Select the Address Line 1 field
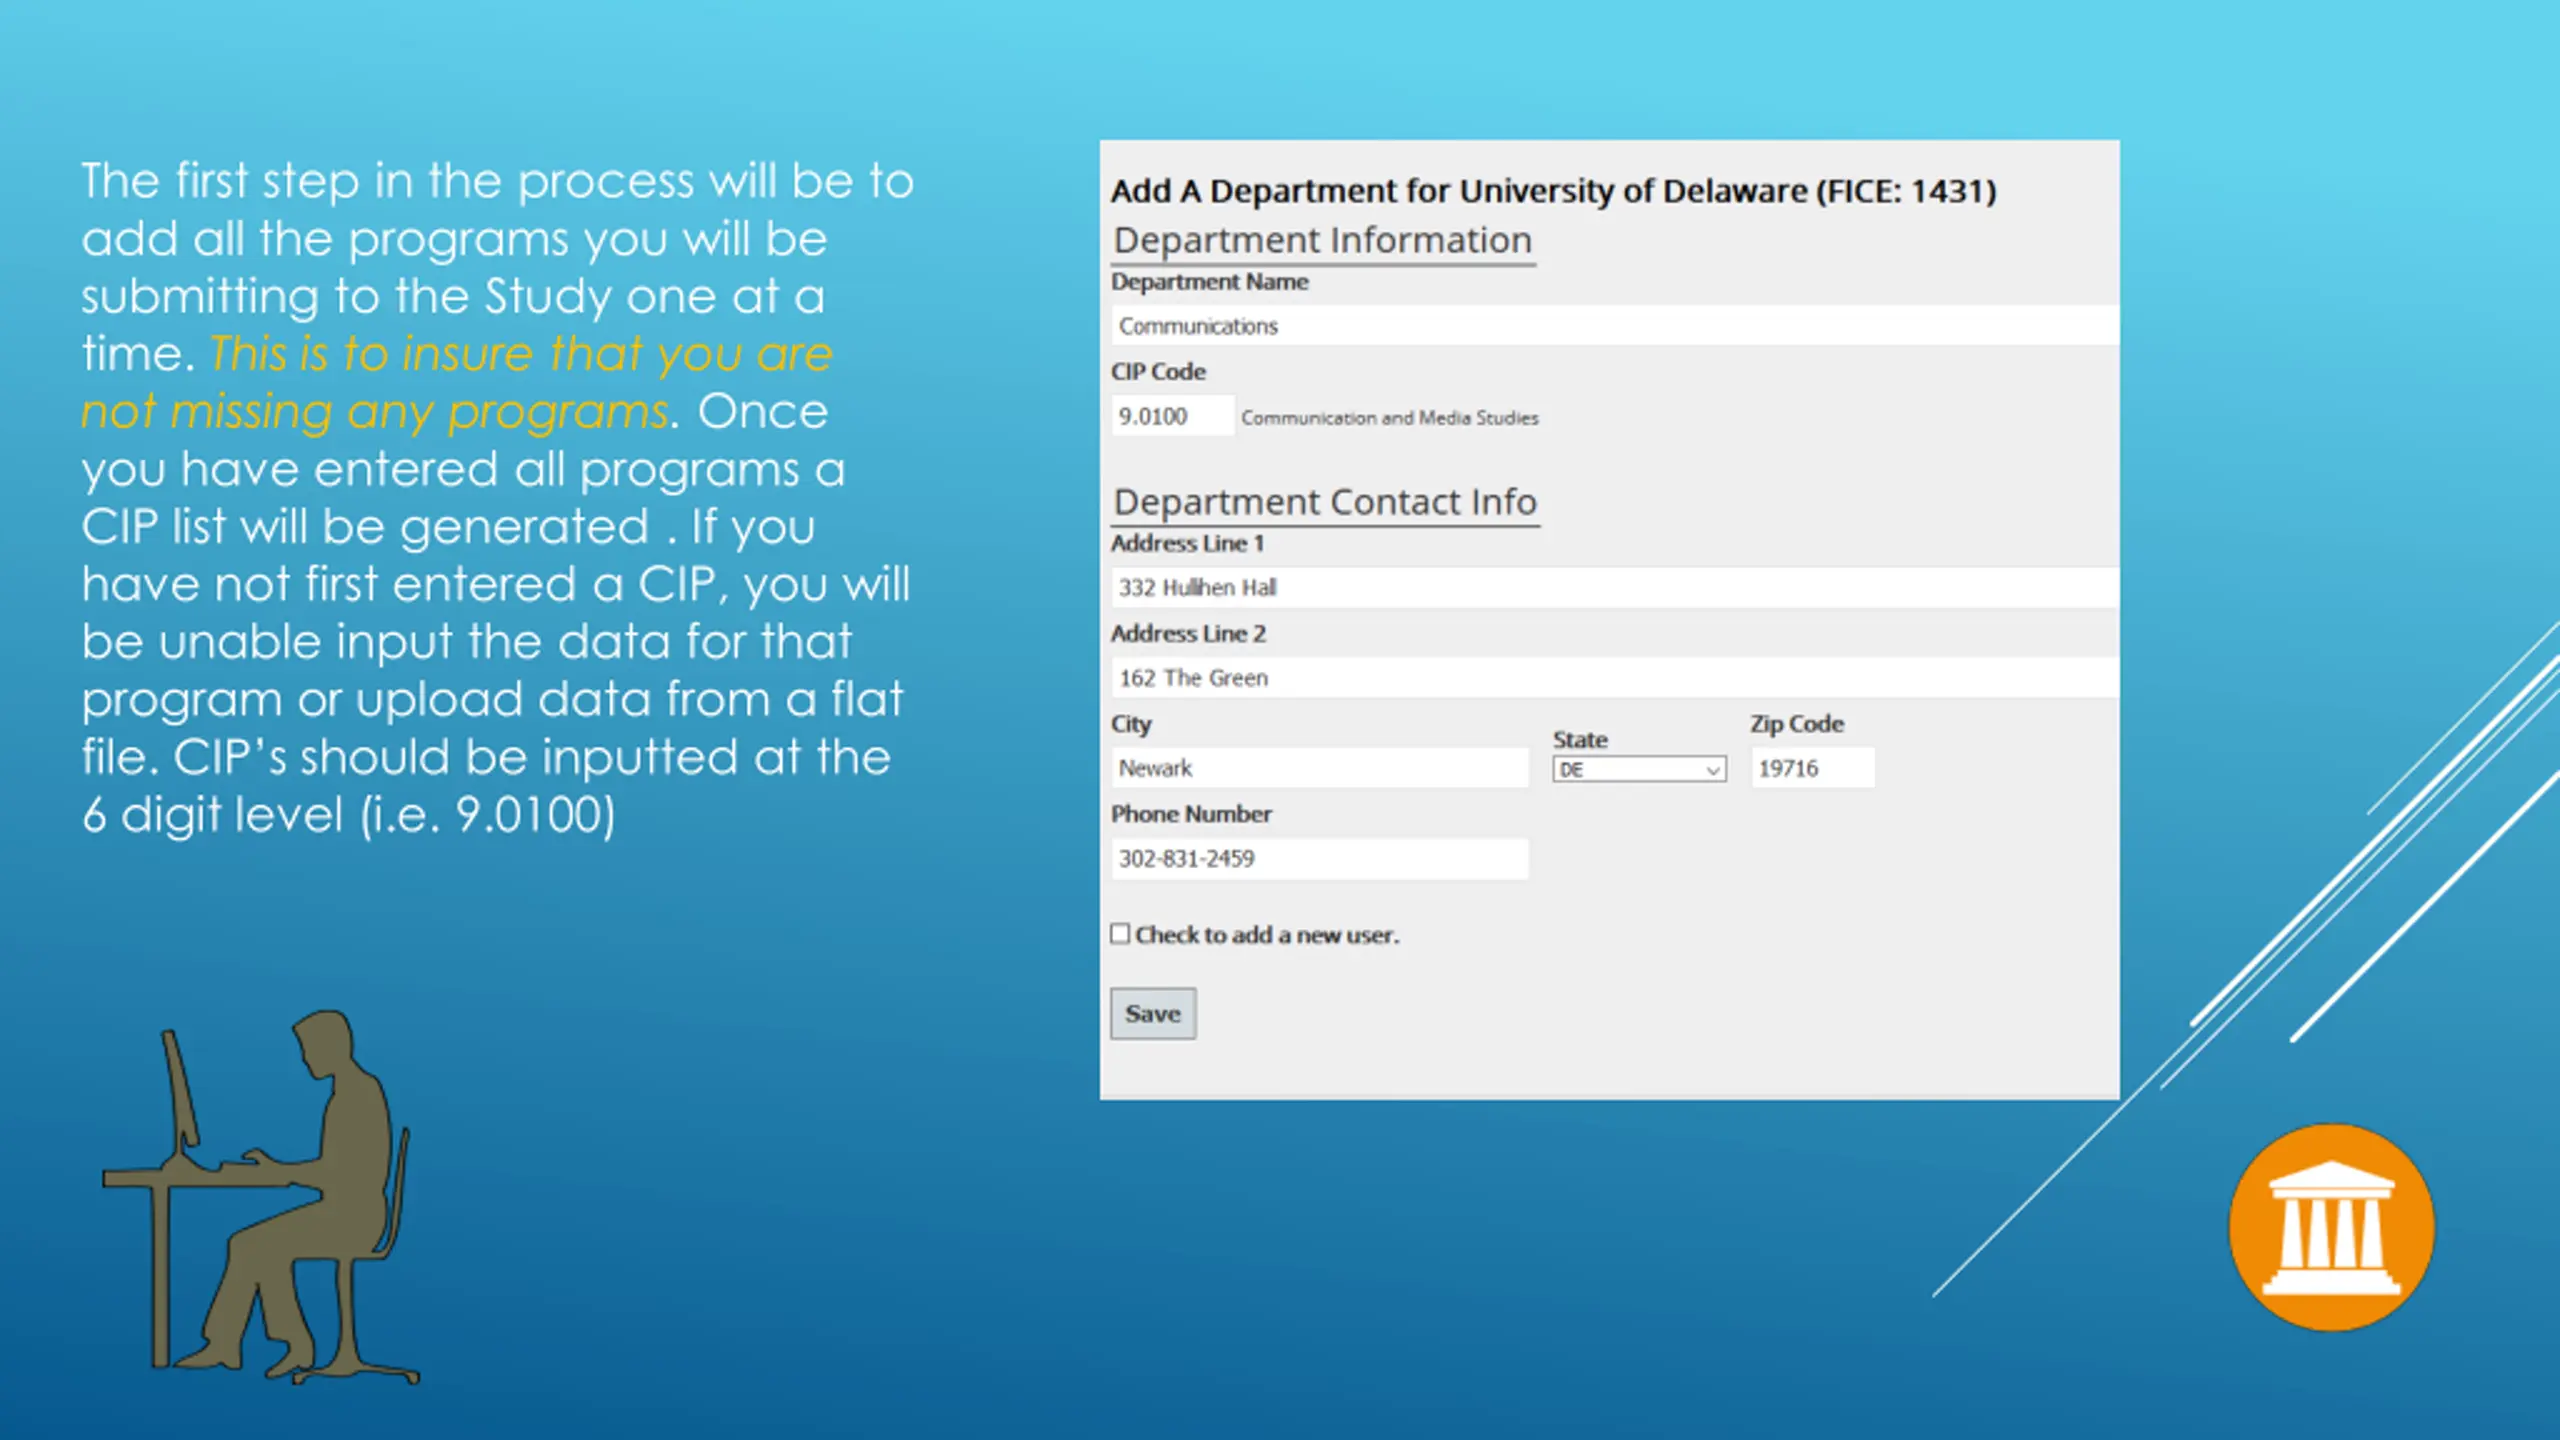Screen dimensions: 2560x1440 (x=1614, y=587)
